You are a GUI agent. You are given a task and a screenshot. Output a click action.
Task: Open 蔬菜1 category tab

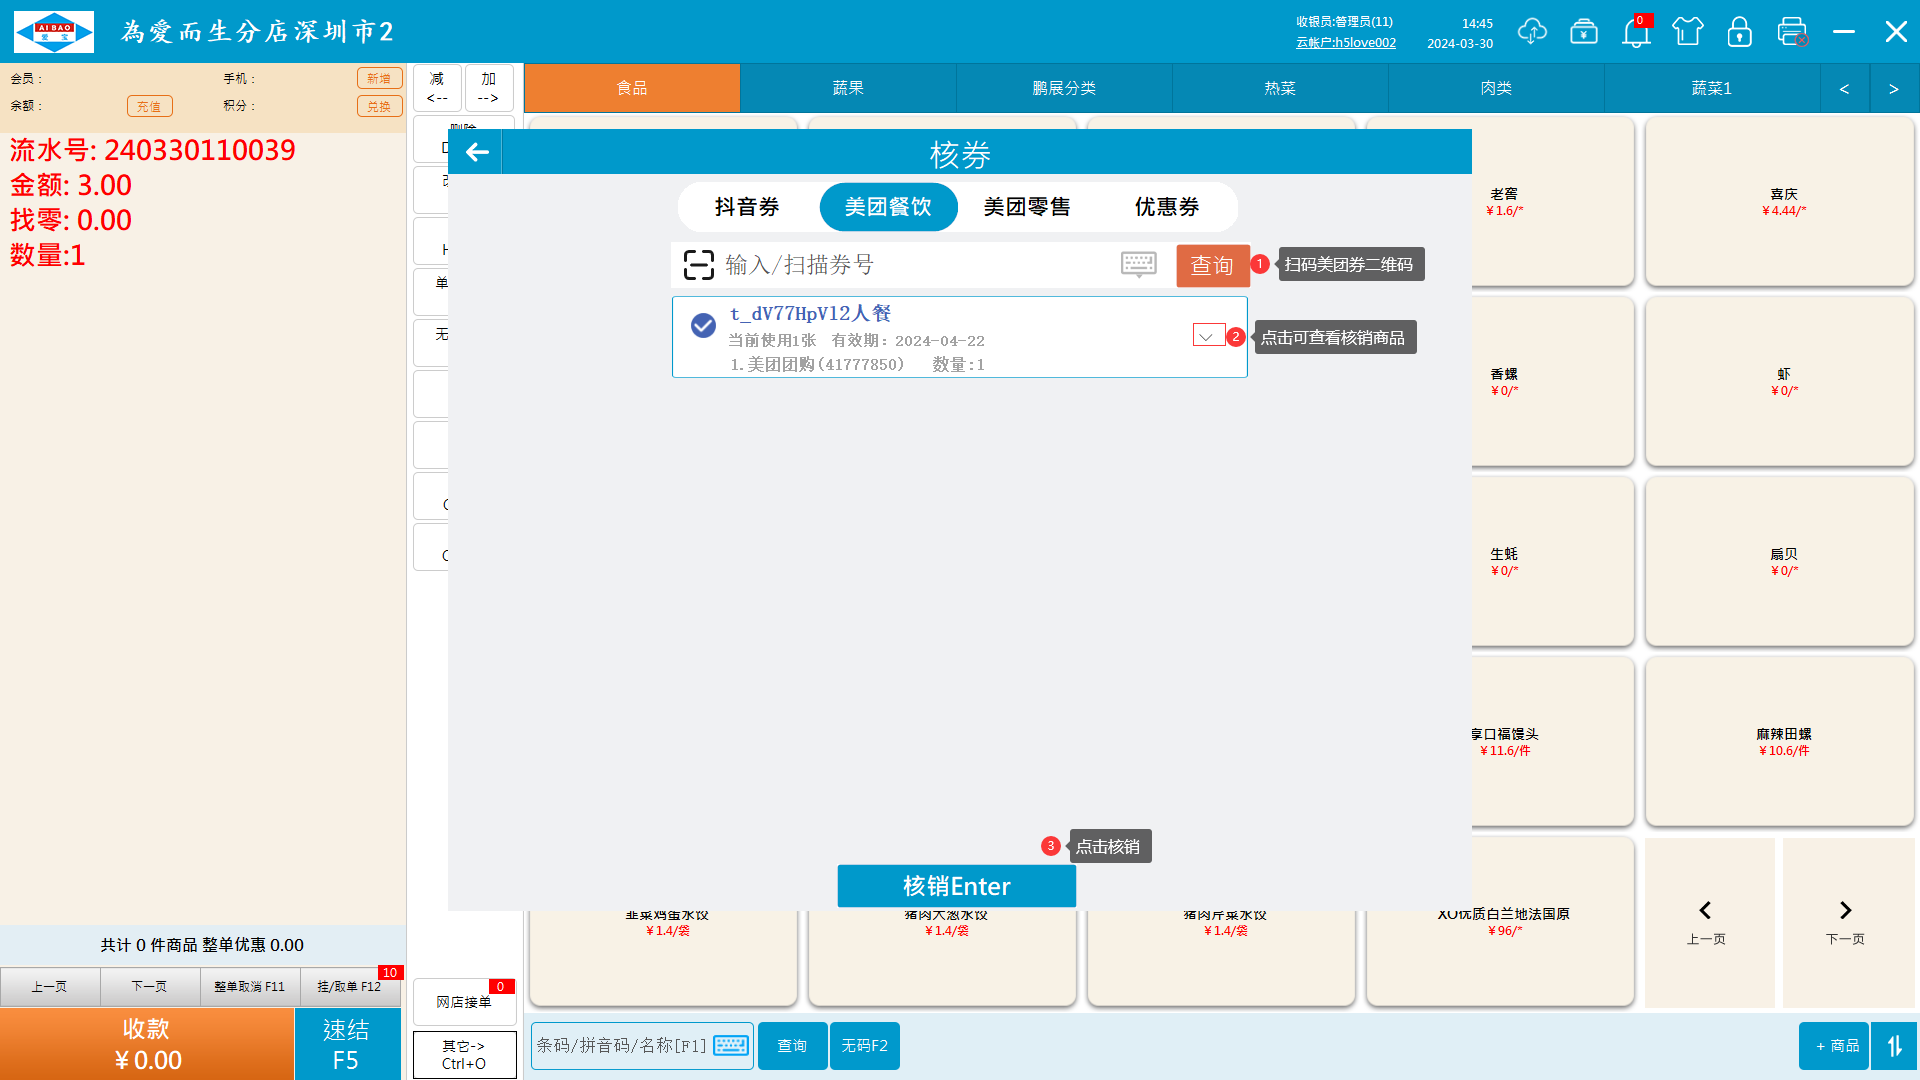tap(1712, 88)
